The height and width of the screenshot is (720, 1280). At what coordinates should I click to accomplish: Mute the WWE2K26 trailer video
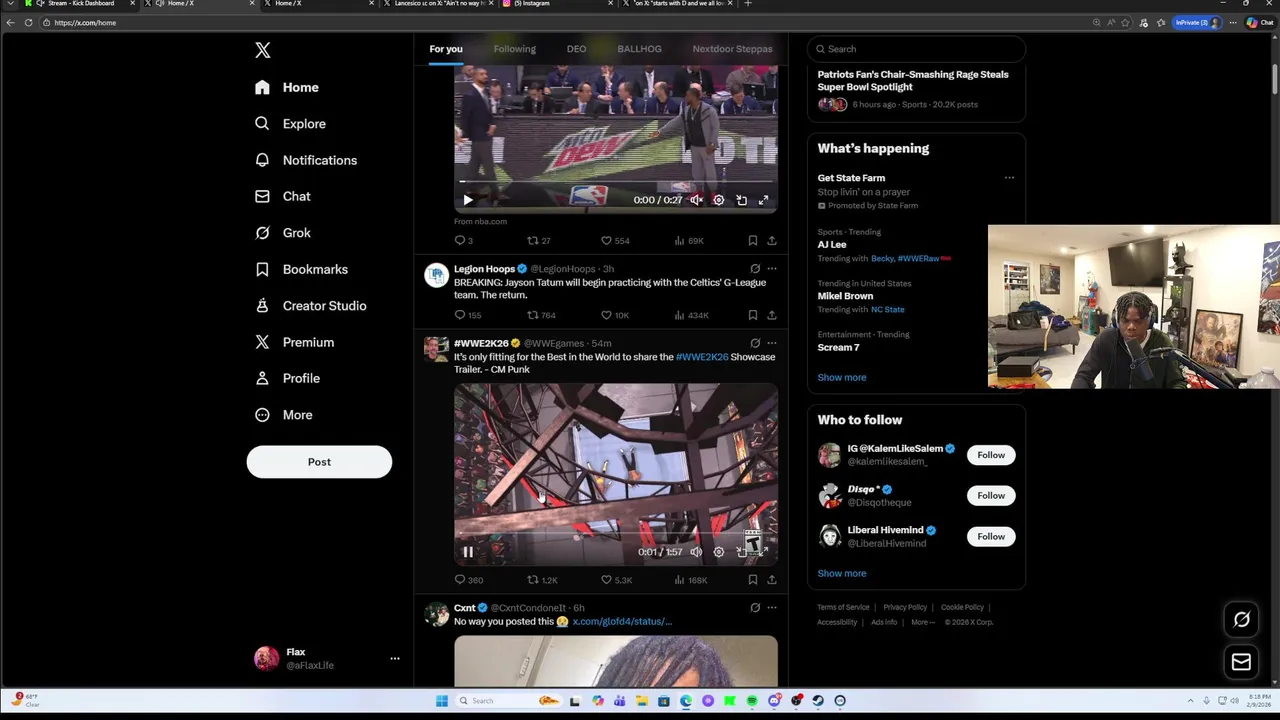[696, 552]
